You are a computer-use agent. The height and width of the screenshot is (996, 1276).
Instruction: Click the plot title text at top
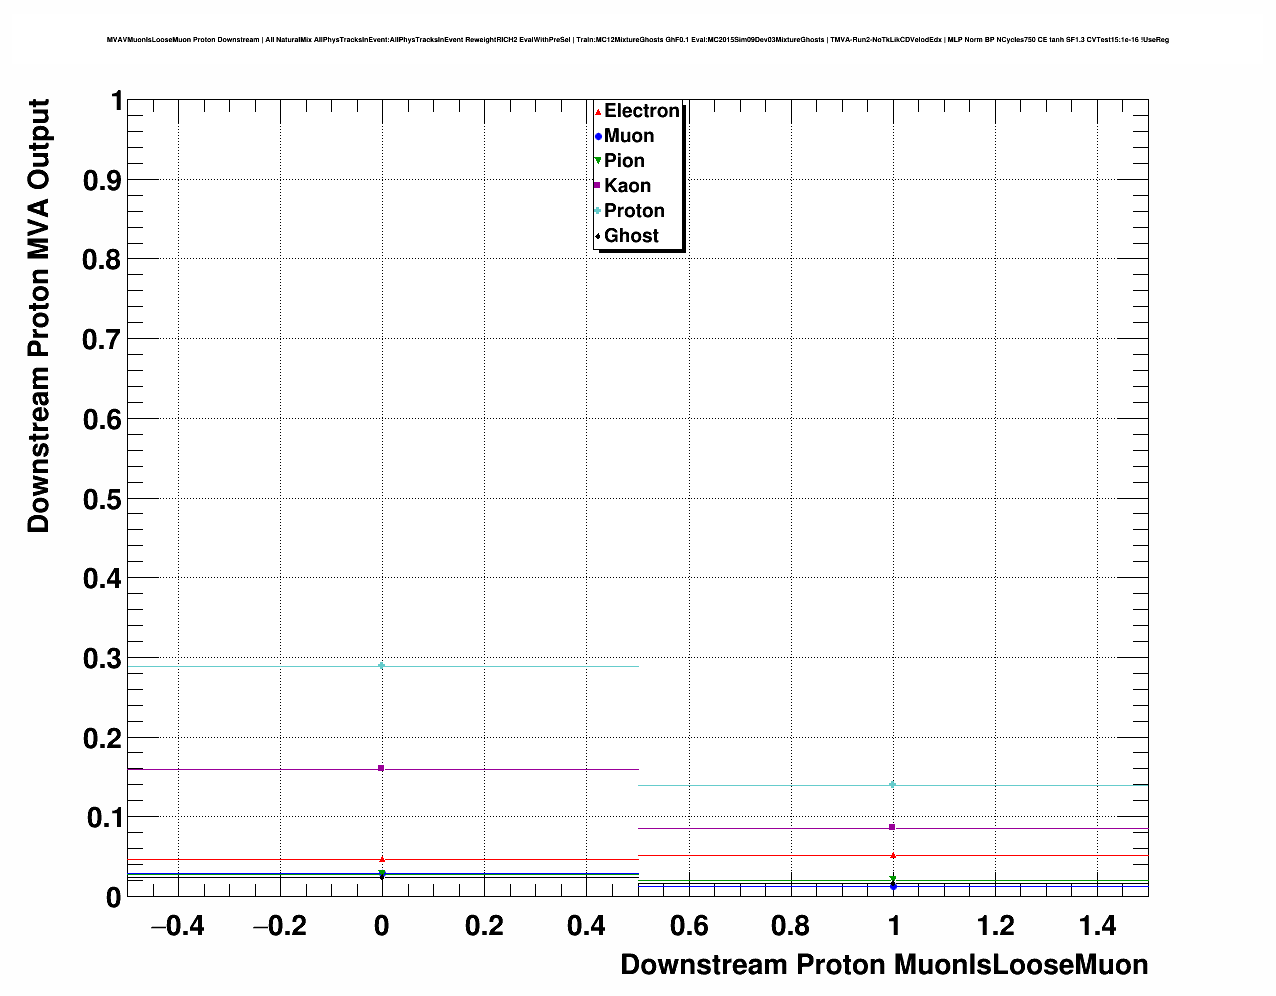637,40
